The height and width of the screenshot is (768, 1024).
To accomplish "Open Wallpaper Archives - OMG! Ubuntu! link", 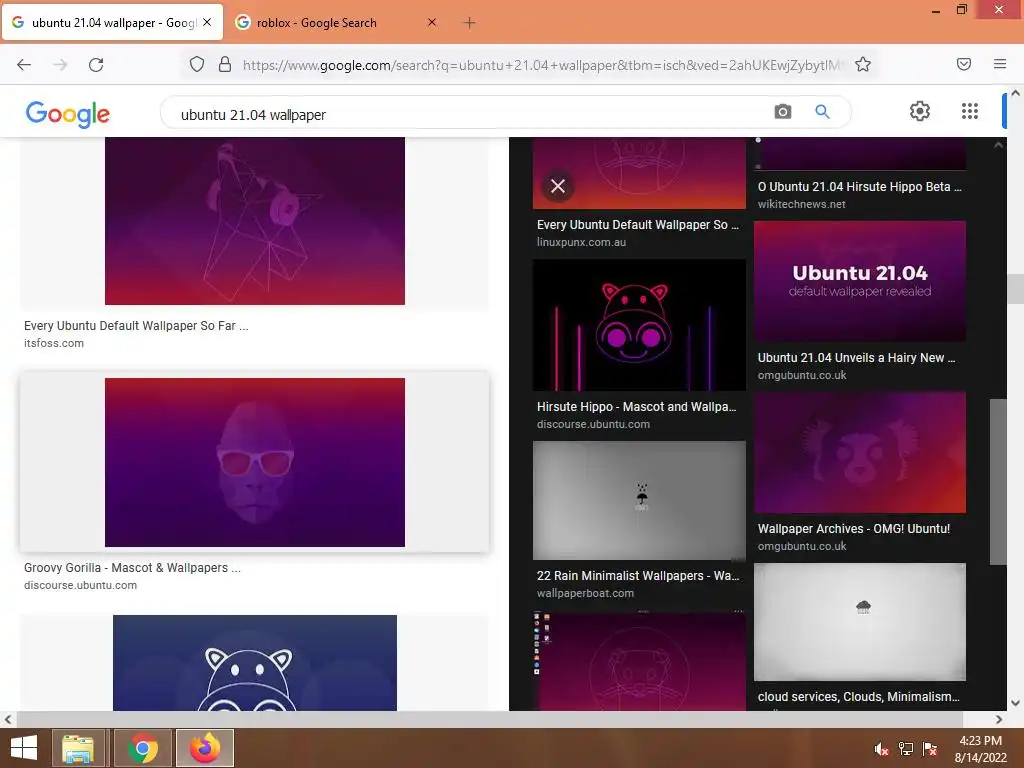I will click(854, 528).
